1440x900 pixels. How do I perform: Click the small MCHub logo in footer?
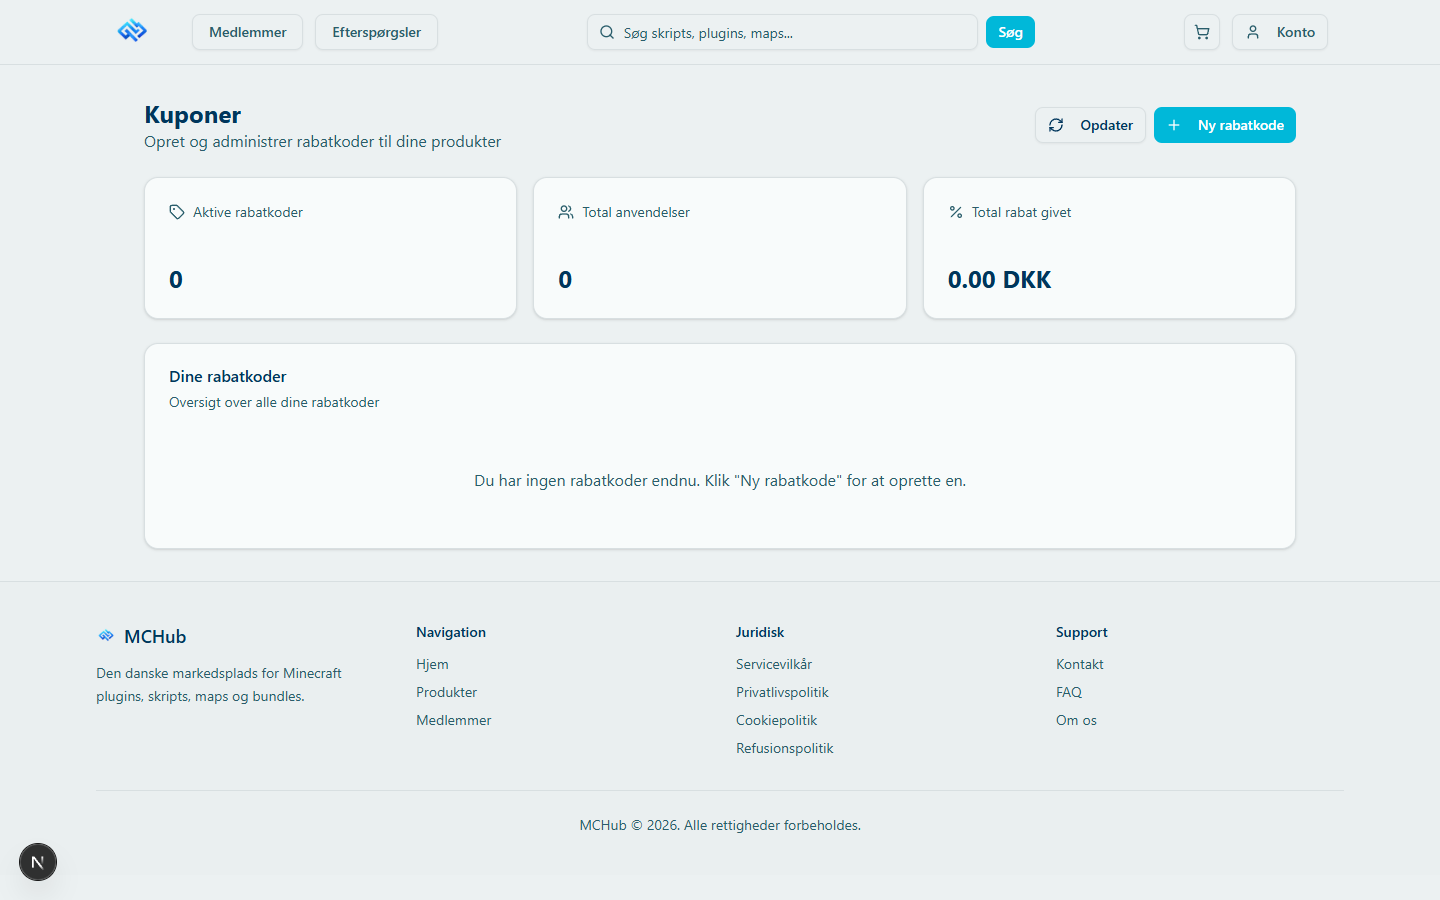coord(106,636)
